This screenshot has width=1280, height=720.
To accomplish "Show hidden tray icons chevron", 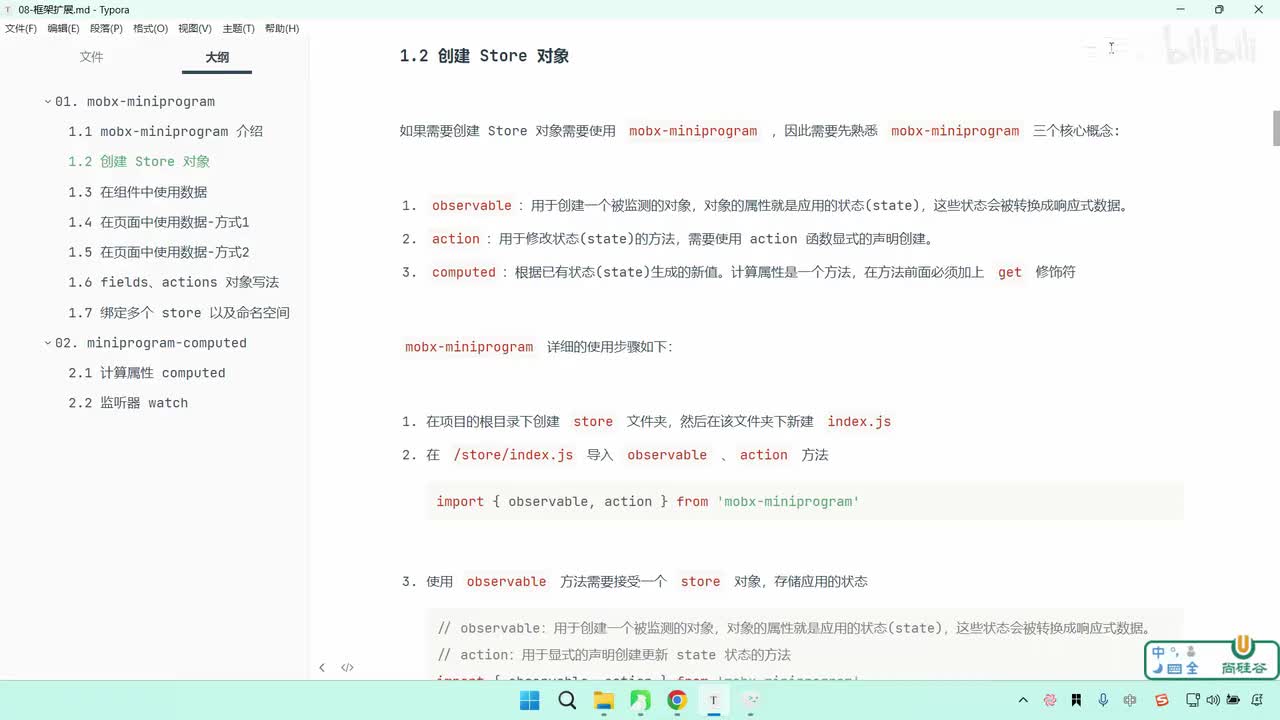I will pyautogui.click(x=1023, y=700).
